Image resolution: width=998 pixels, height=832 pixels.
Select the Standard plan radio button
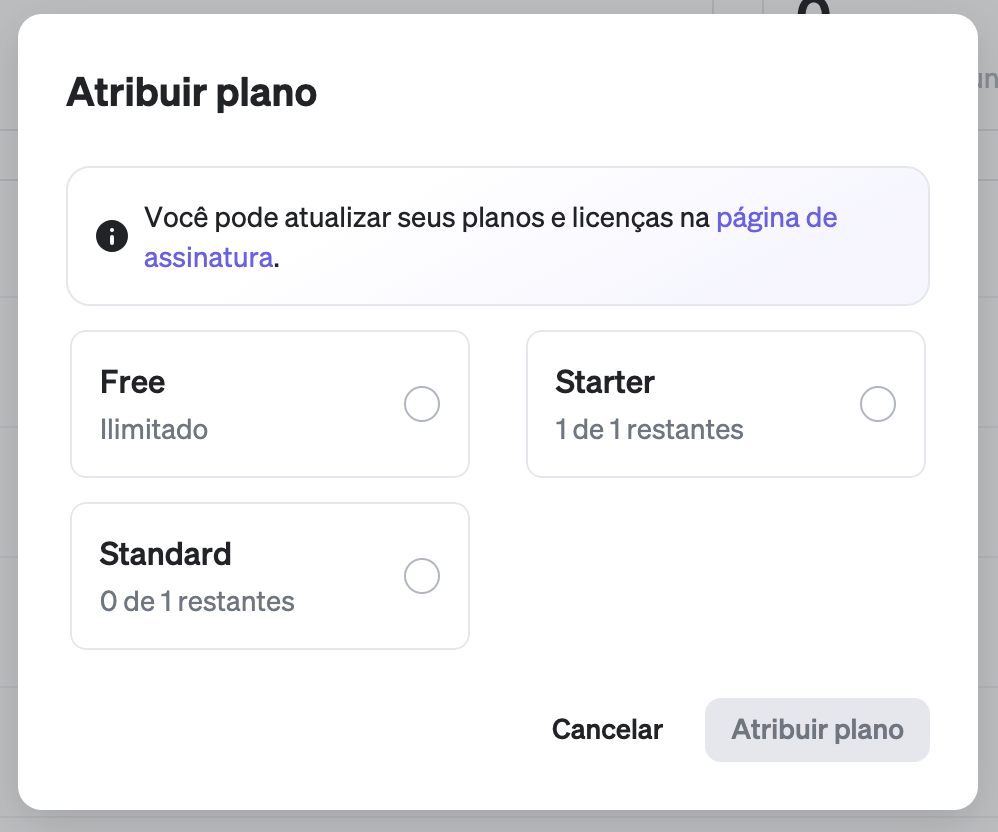422,576
